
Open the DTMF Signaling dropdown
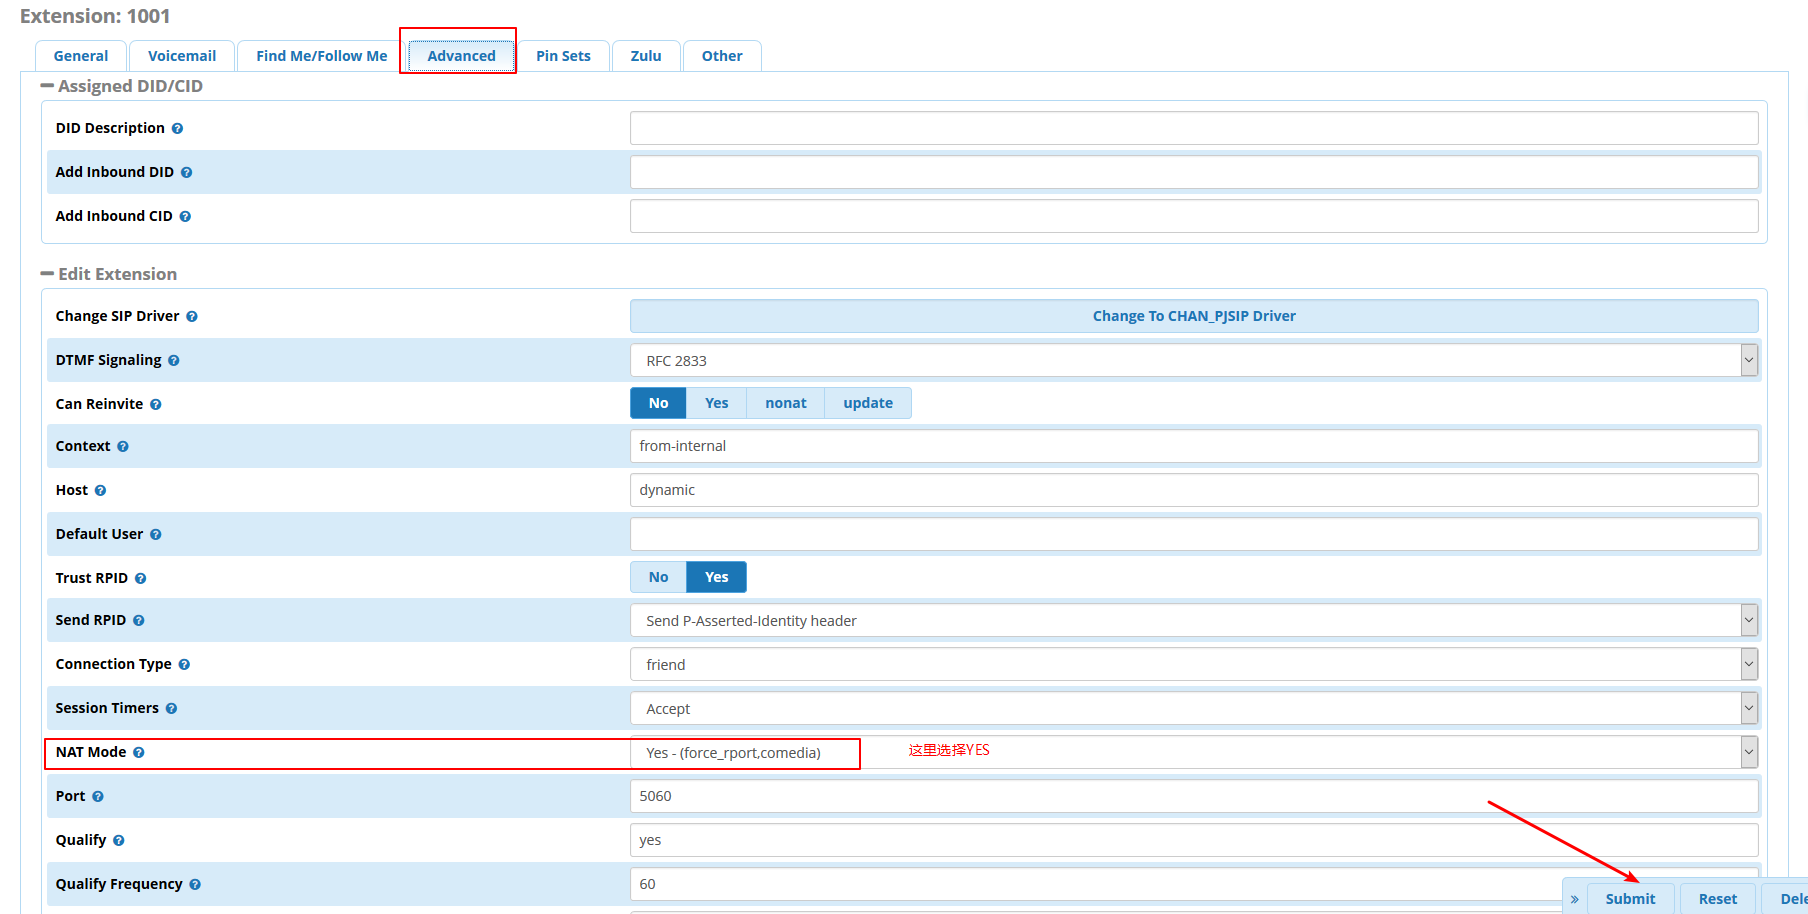pos(1194,360)
